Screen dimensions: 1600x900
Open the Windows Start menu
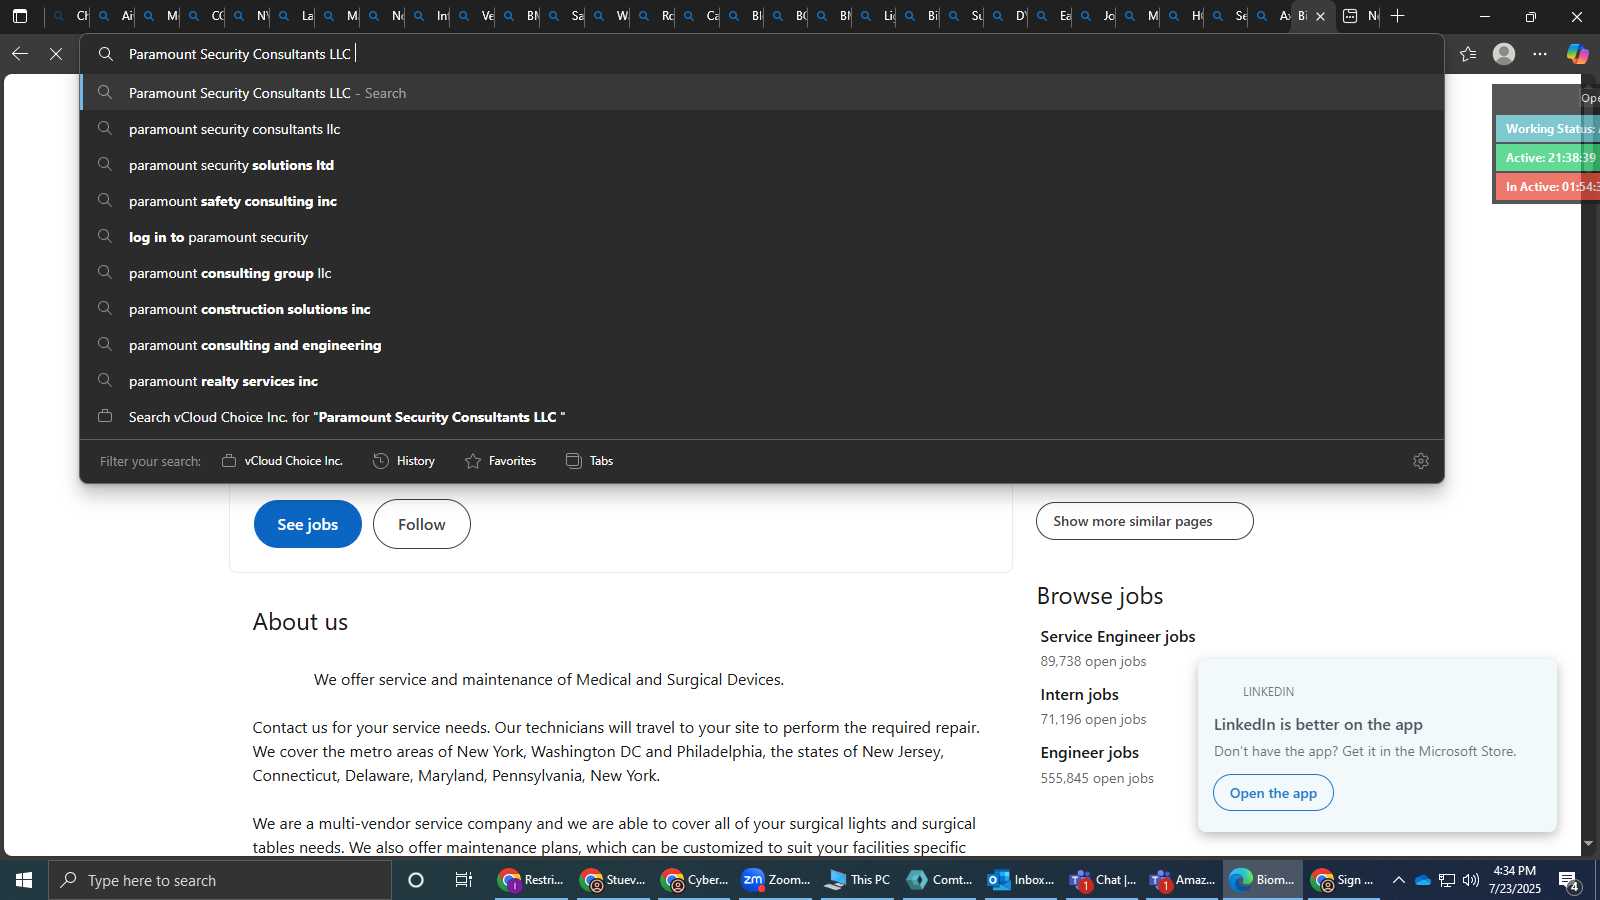[24, 880]
